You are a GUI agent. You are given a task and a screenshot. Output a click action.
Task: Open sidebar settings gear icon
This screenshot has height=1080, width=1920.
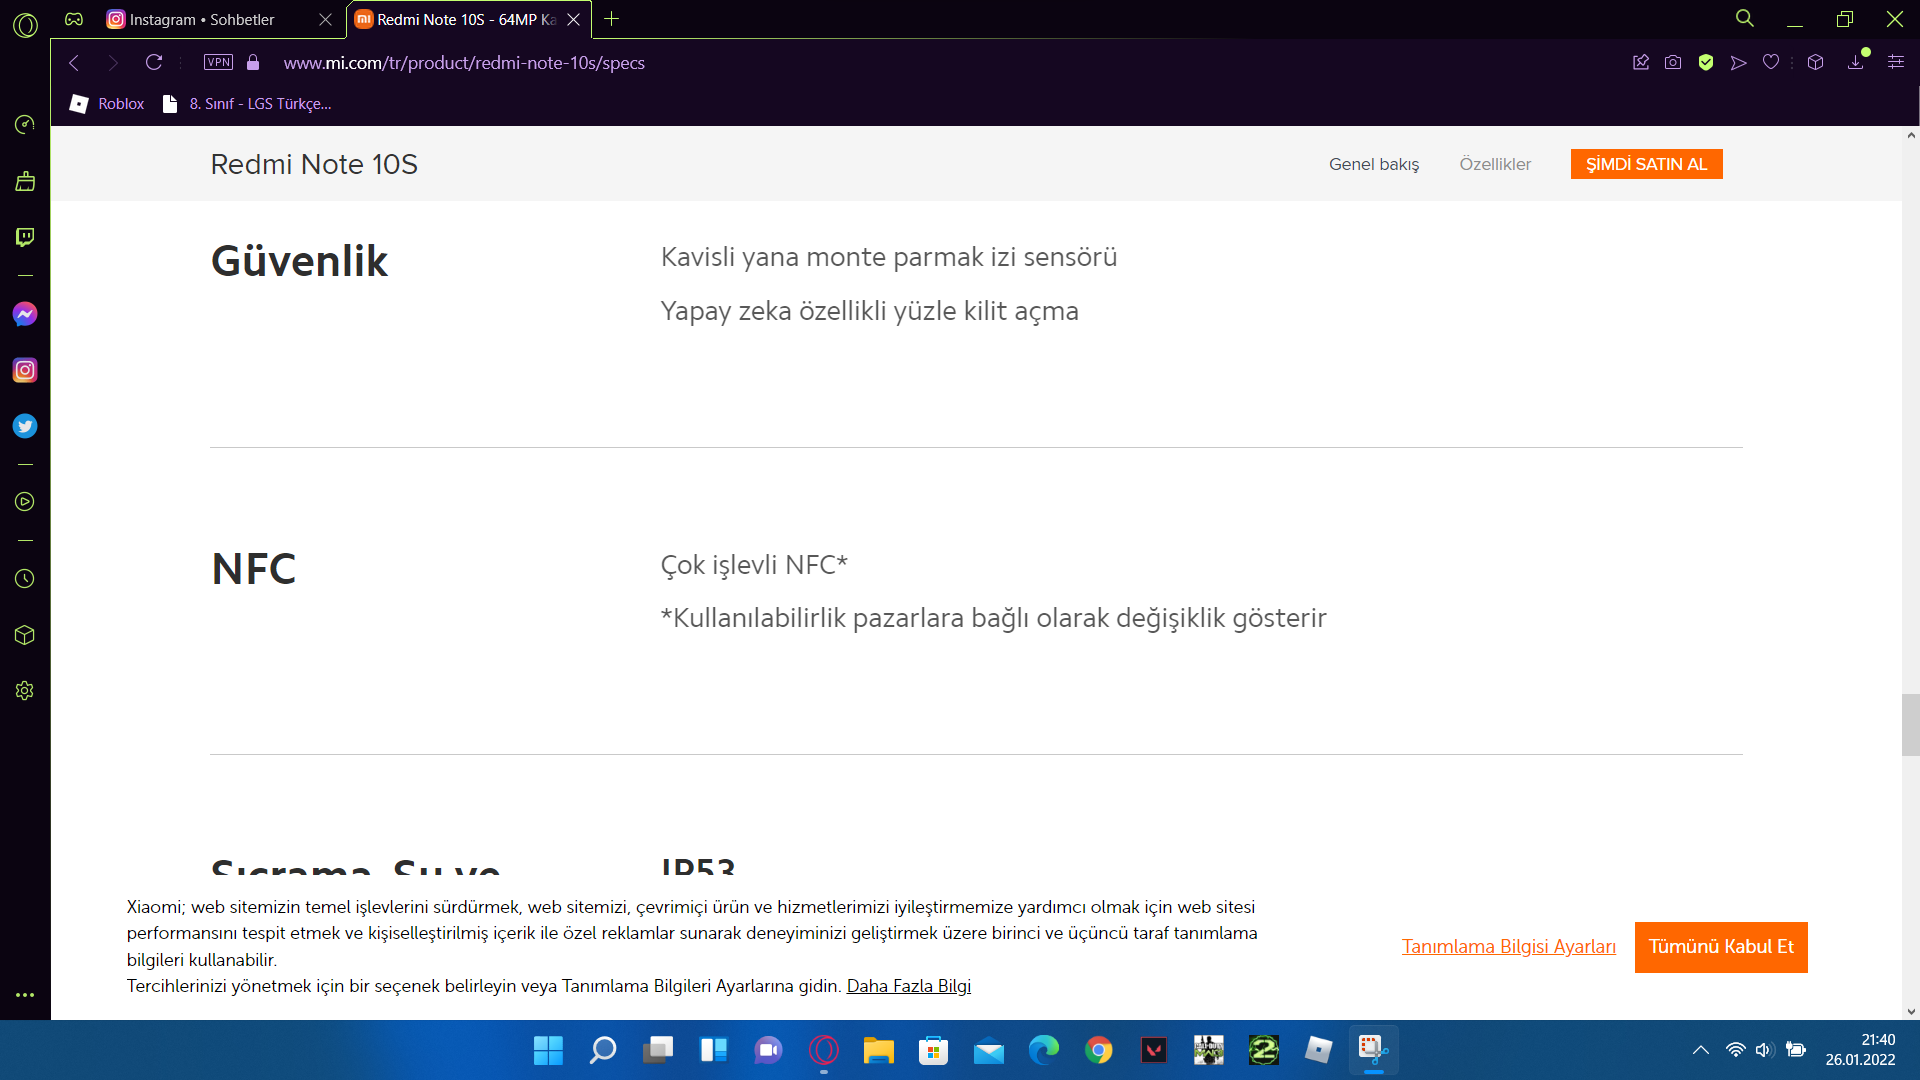coord(25,691)
